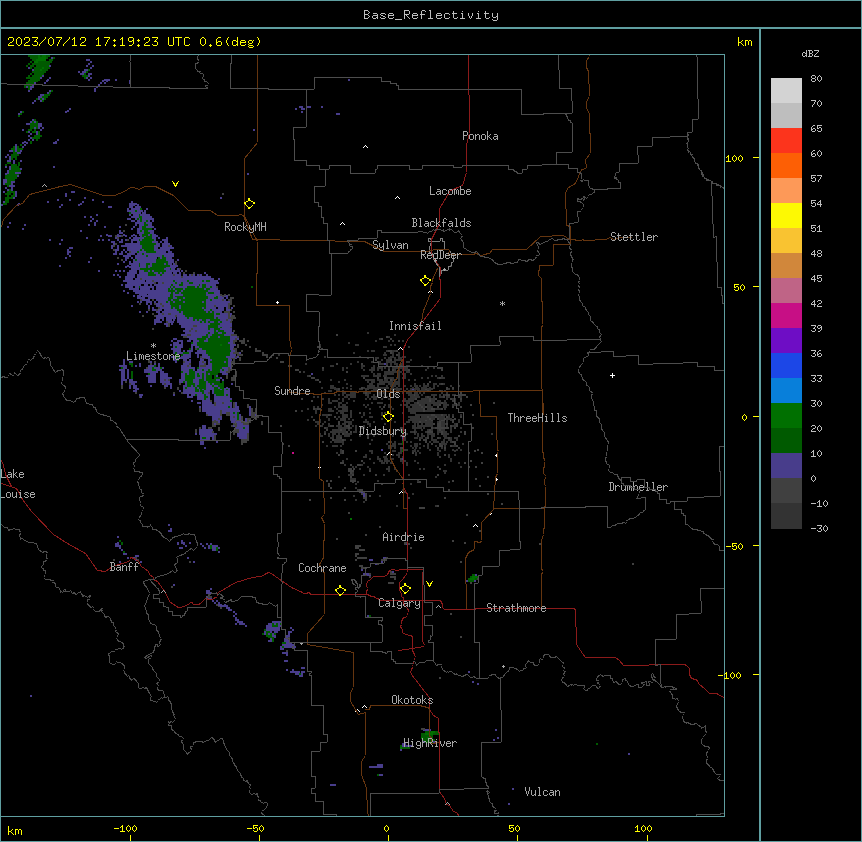This screenshot has width=862, height=842.
Task: Click the ThreeHills label
Action: pos(537,418)
